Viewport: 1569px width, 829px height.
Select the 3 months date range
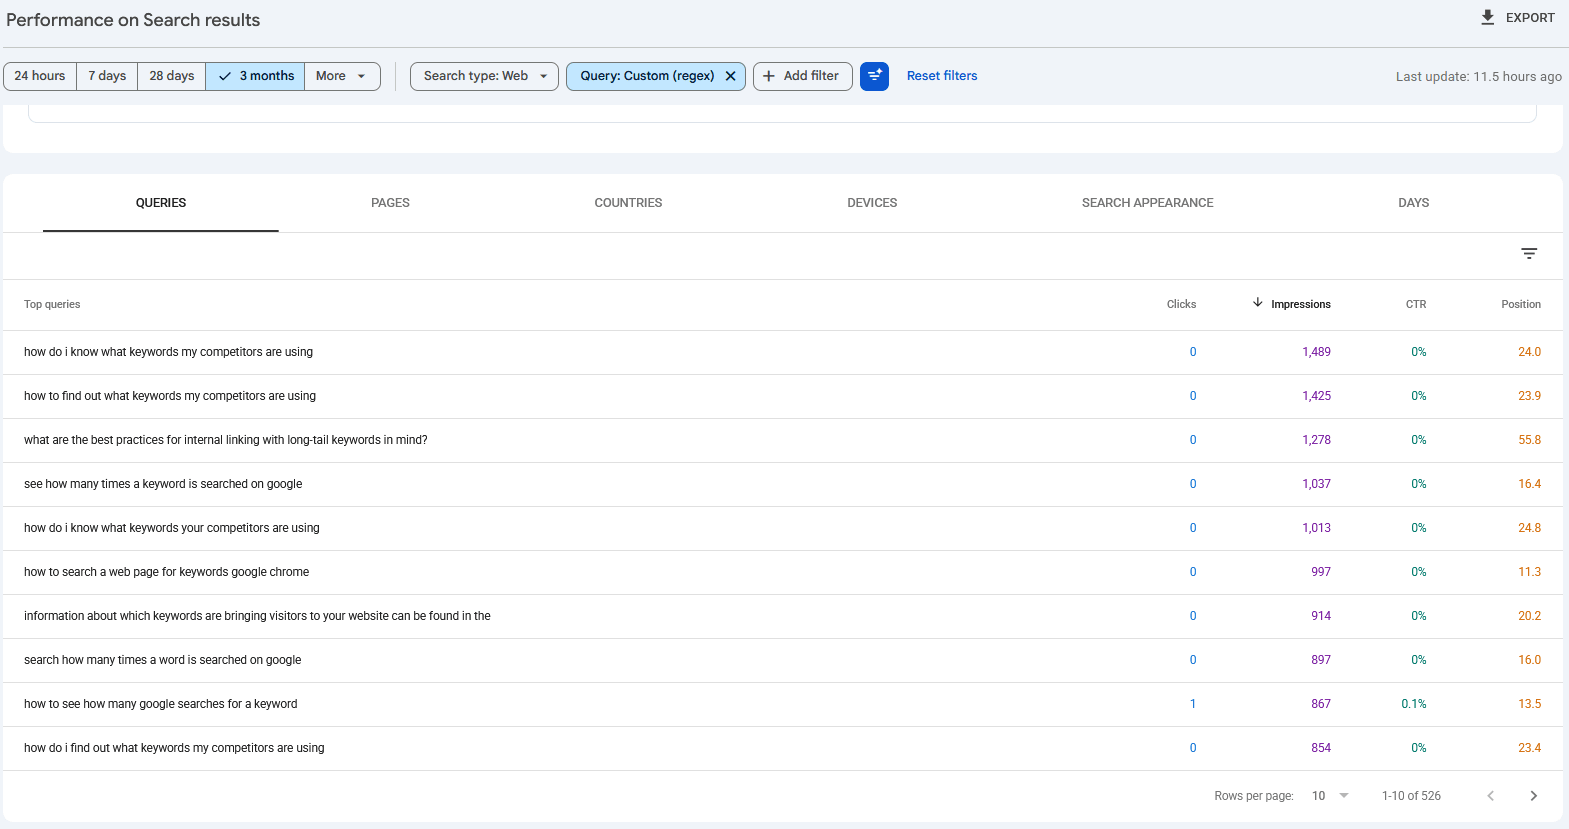(255, 76)
